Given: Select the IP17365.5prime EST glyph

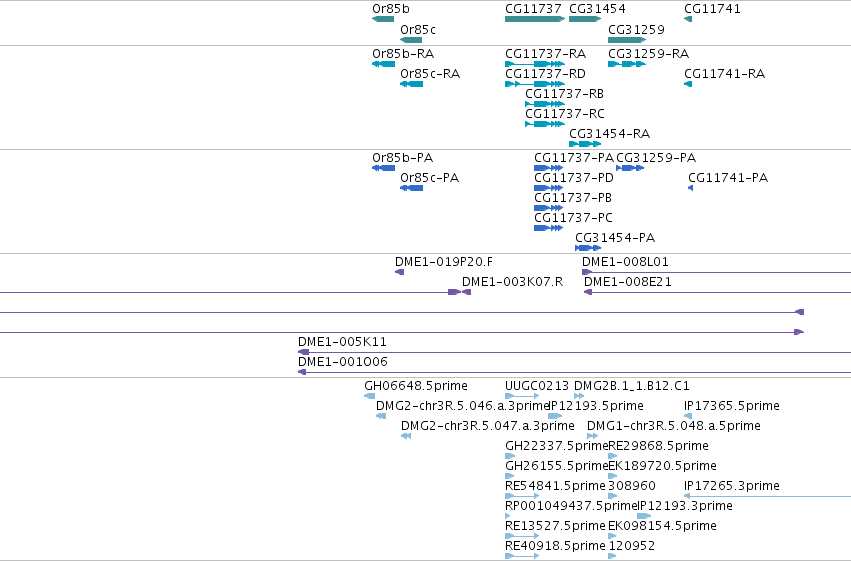Looking at the screenshot, I should coord(688,416).
